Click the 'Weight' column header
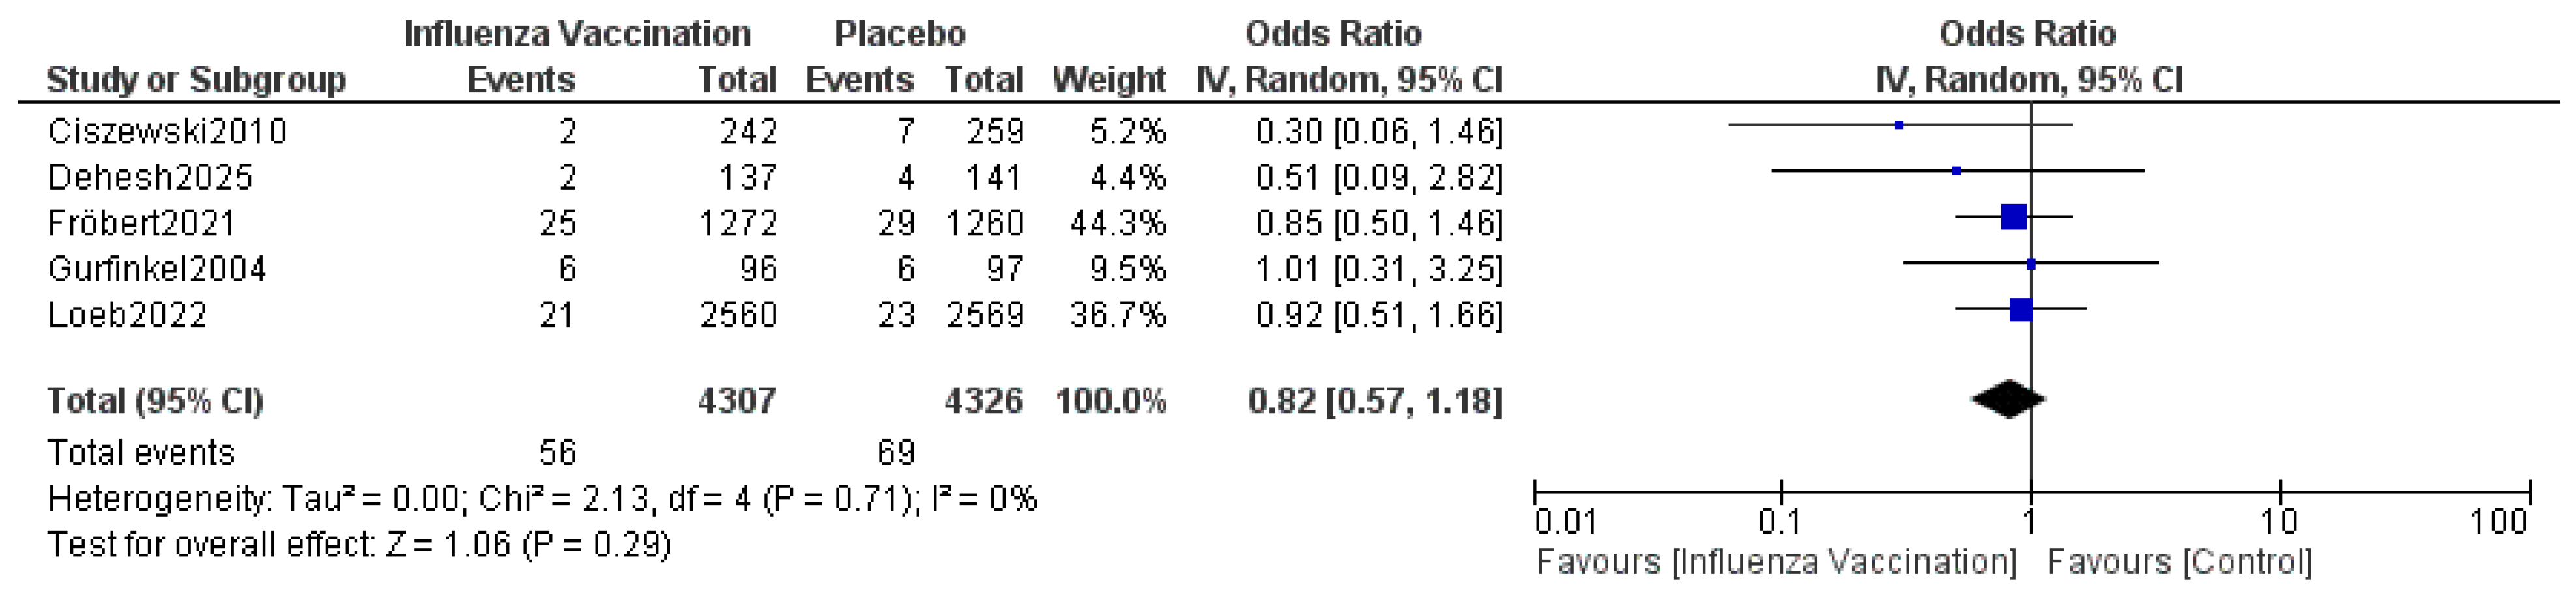Image resolution: width=2576 pixels, height=602 pixels. tap(1108, 79)
